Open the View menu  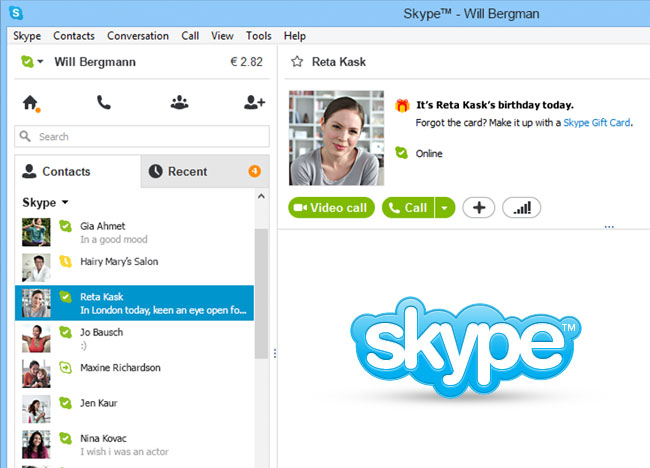[222, 36]
